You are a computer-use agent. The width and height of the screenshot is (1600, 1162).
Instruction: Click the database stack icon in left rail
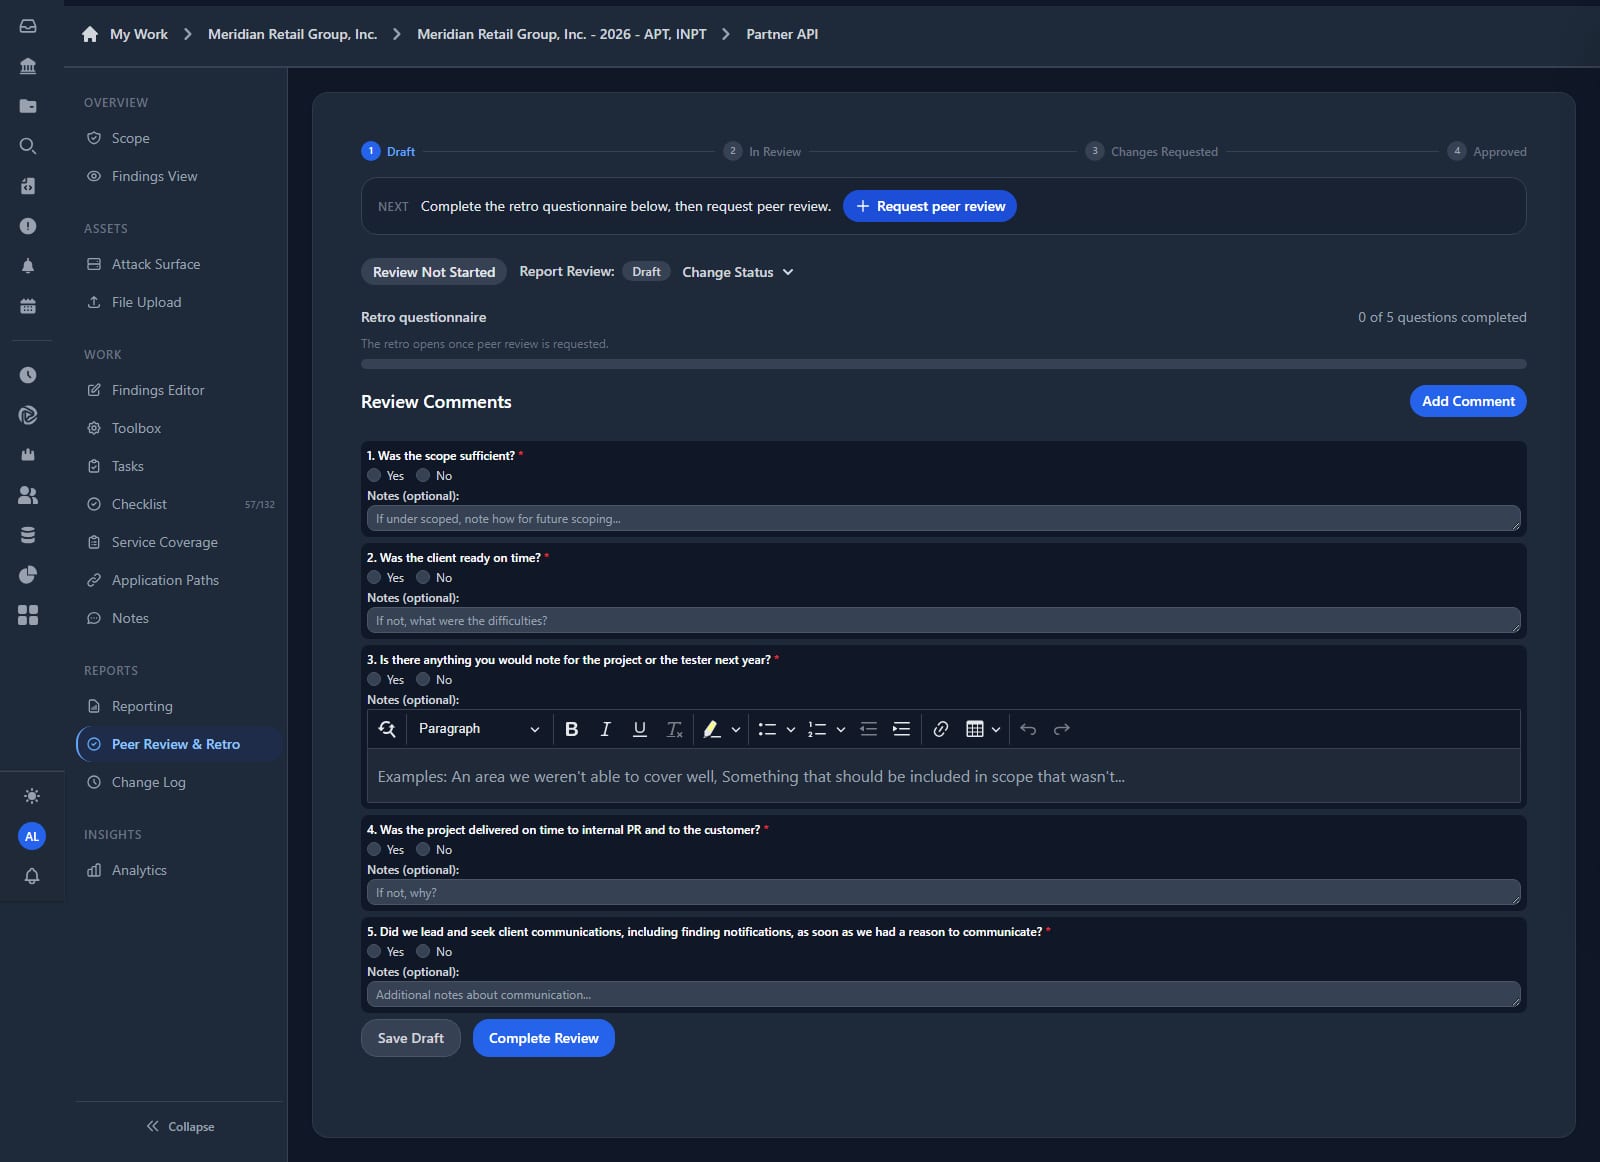[x=28, y=535]
